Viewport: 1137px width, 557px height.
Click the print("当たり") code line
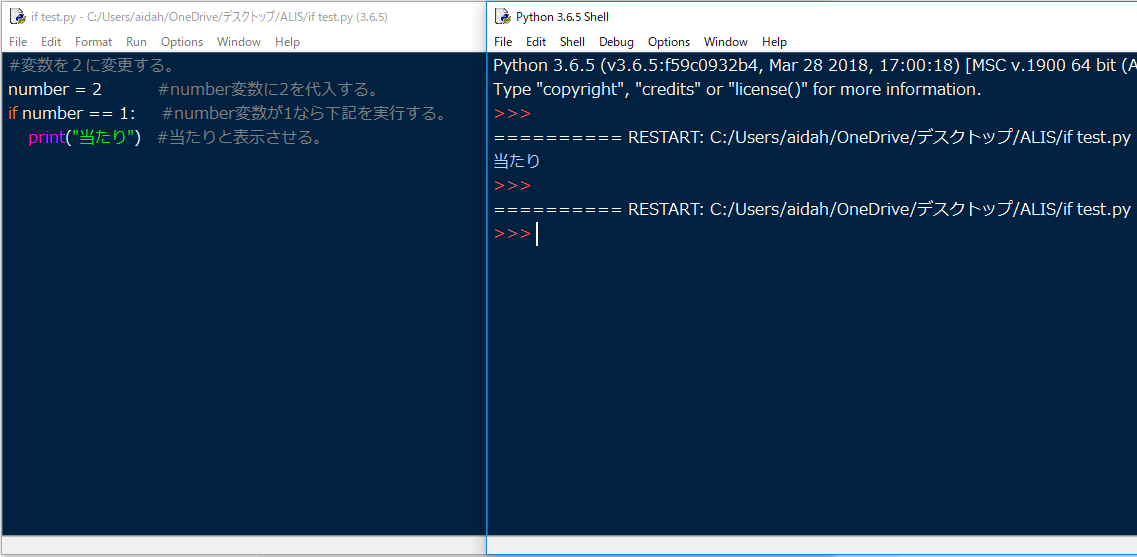[85, 138]
